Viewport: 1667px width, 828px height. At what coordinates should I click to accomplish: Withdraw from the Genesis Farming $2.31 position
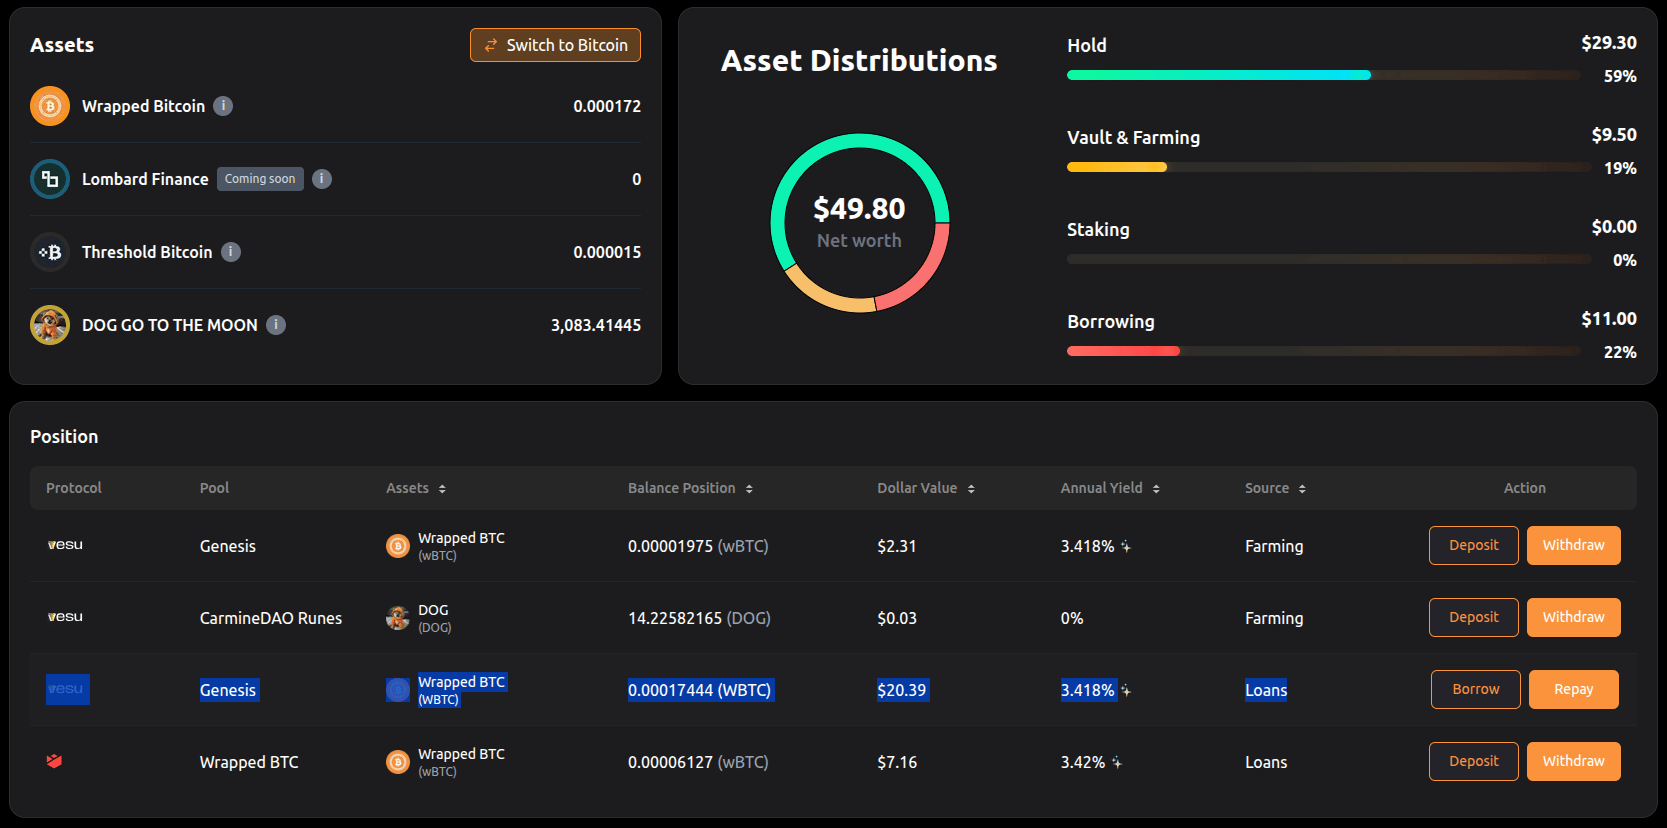[1573, 545]
